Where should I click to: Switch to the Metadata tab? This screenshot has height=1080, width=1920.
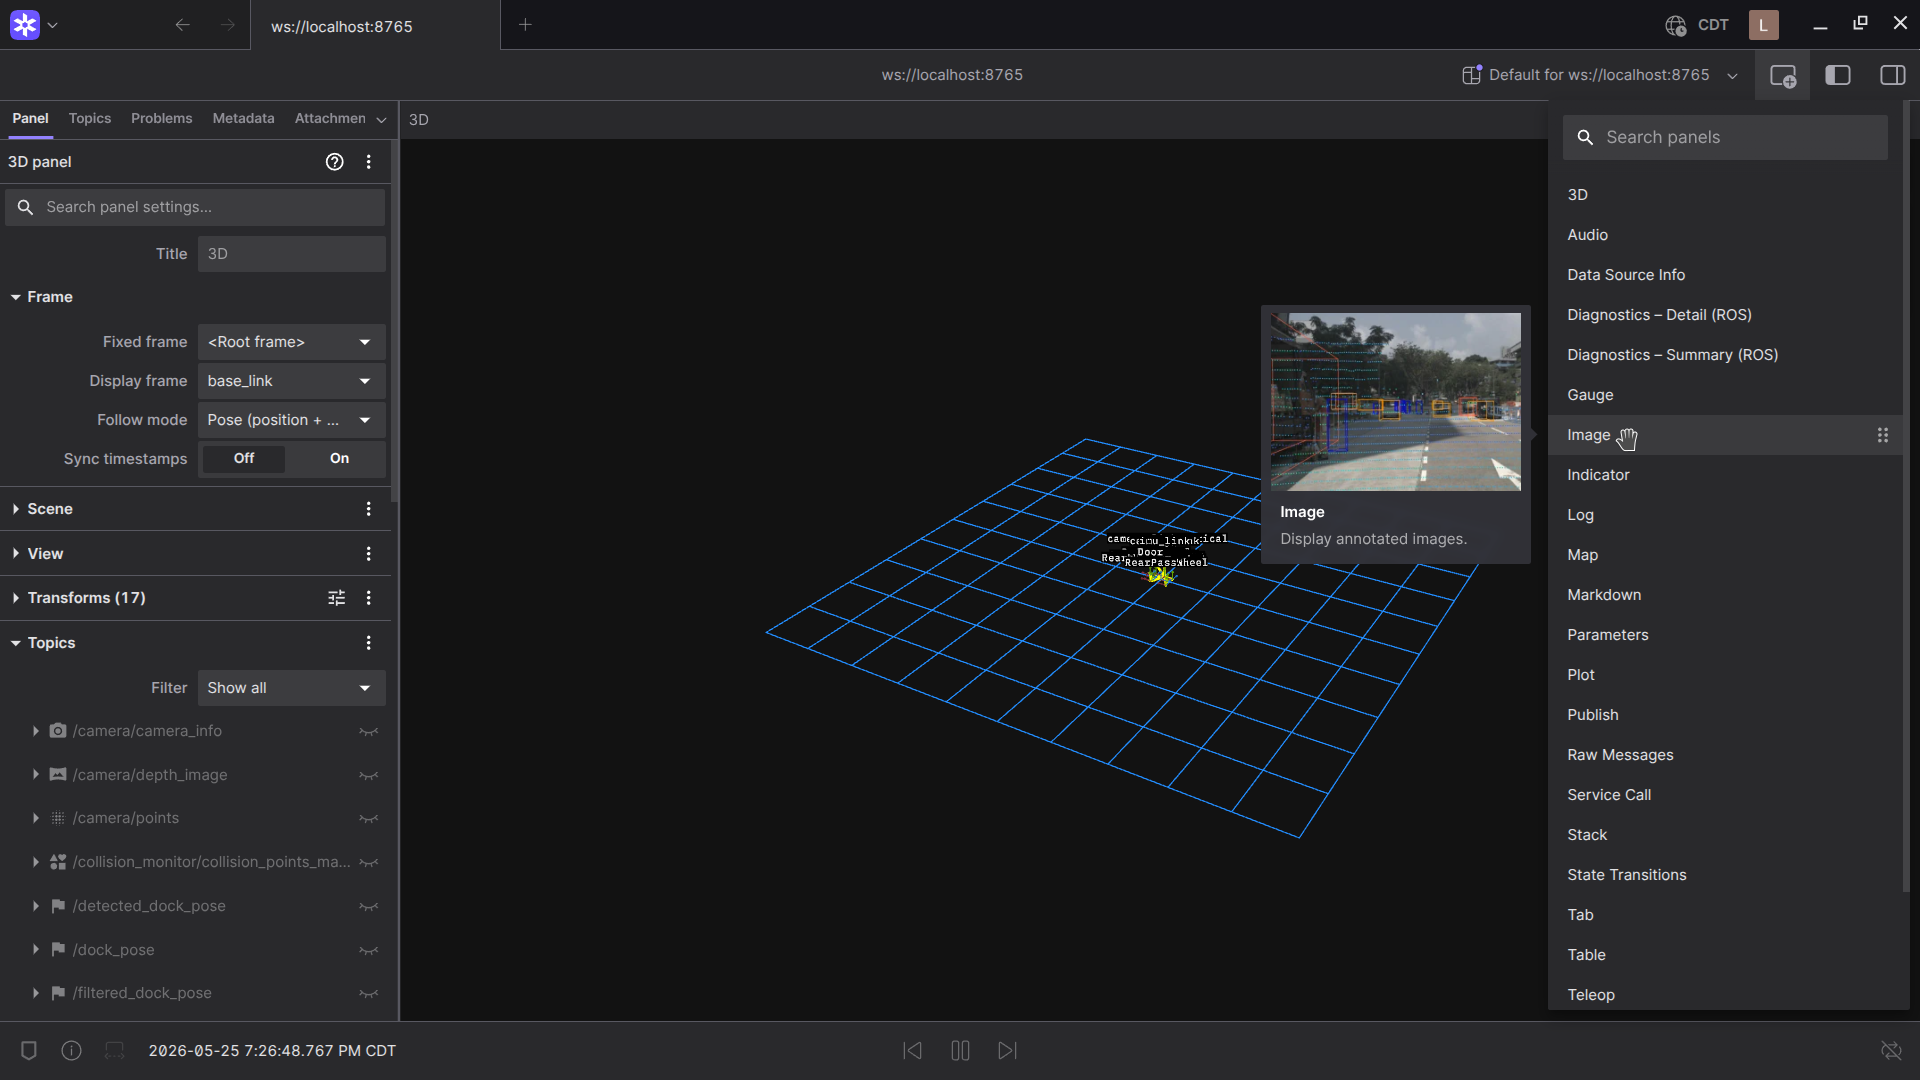click(x=243, y=118)
